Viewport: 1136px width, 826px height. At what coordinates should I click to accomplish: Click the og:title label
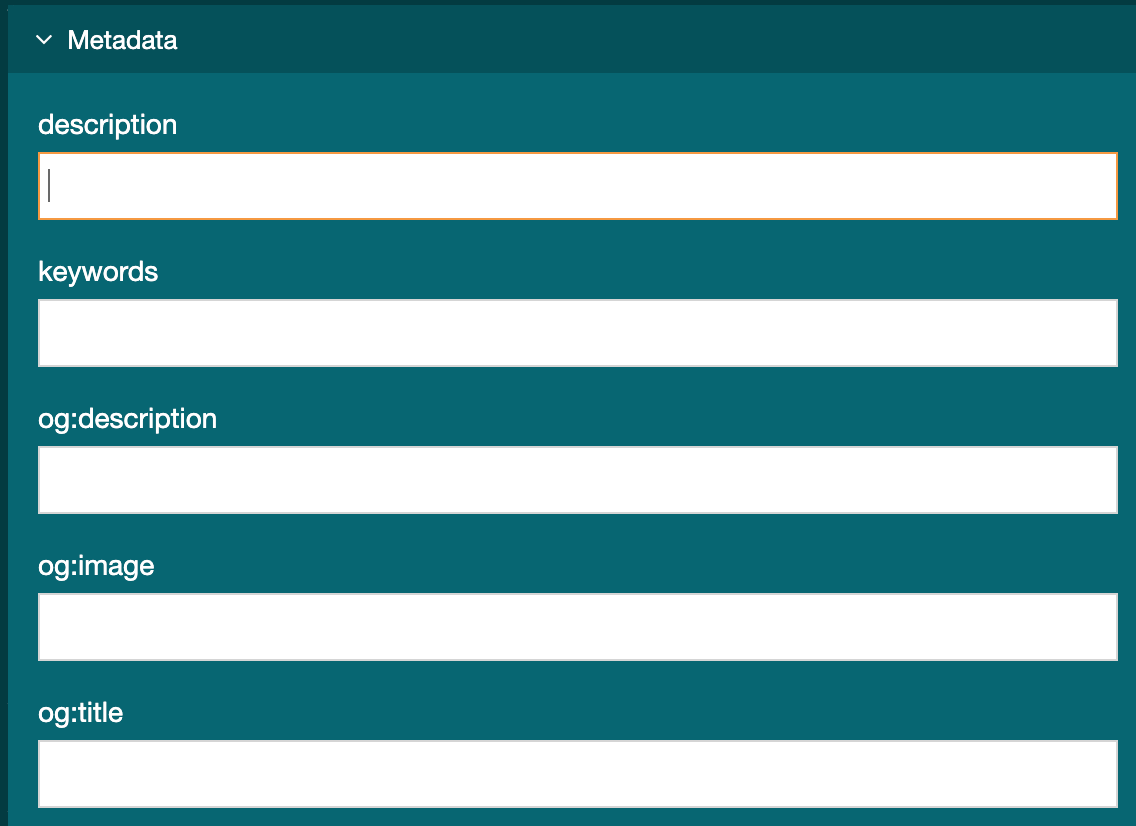point(80,713)
